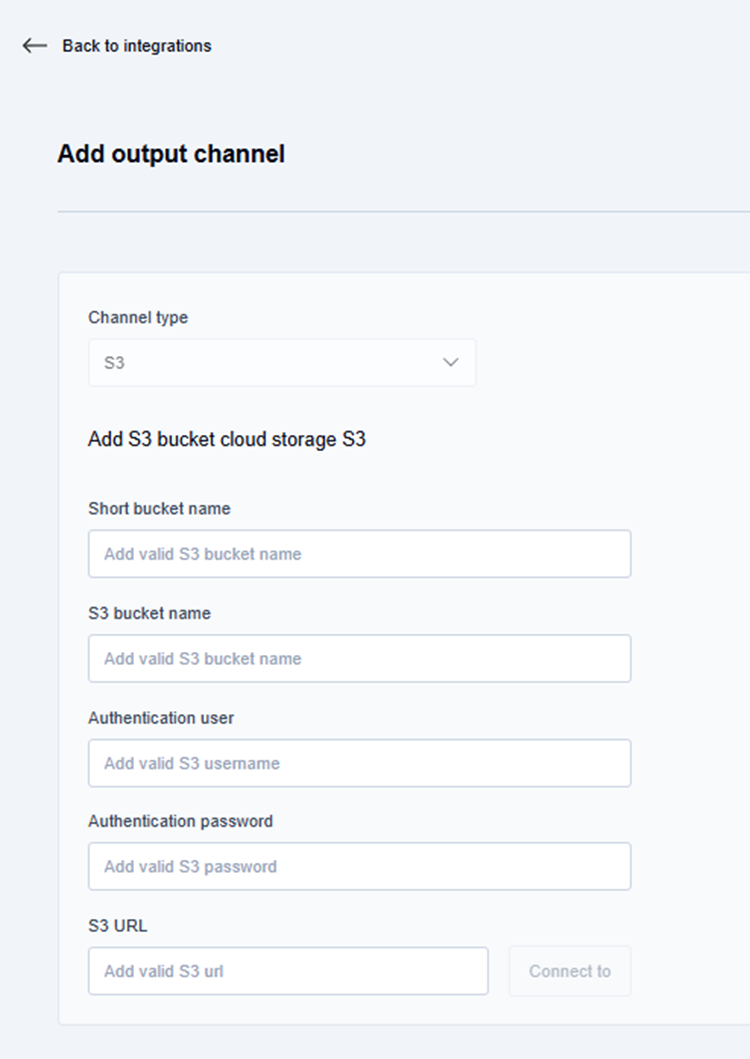Image resolution: width=750 pixels, height=1059 pixels.
Task: Expand the chevron beside S3 channel type
Action: click(x=451, y=363)
